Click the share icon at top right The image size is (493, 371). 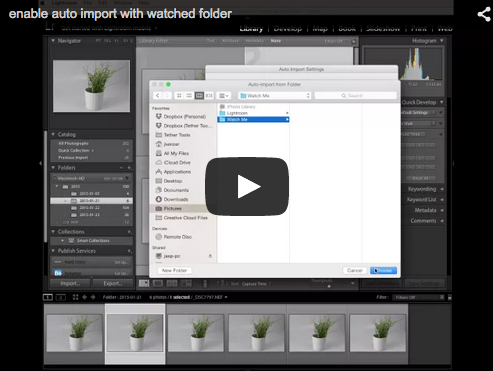(484, 14)
